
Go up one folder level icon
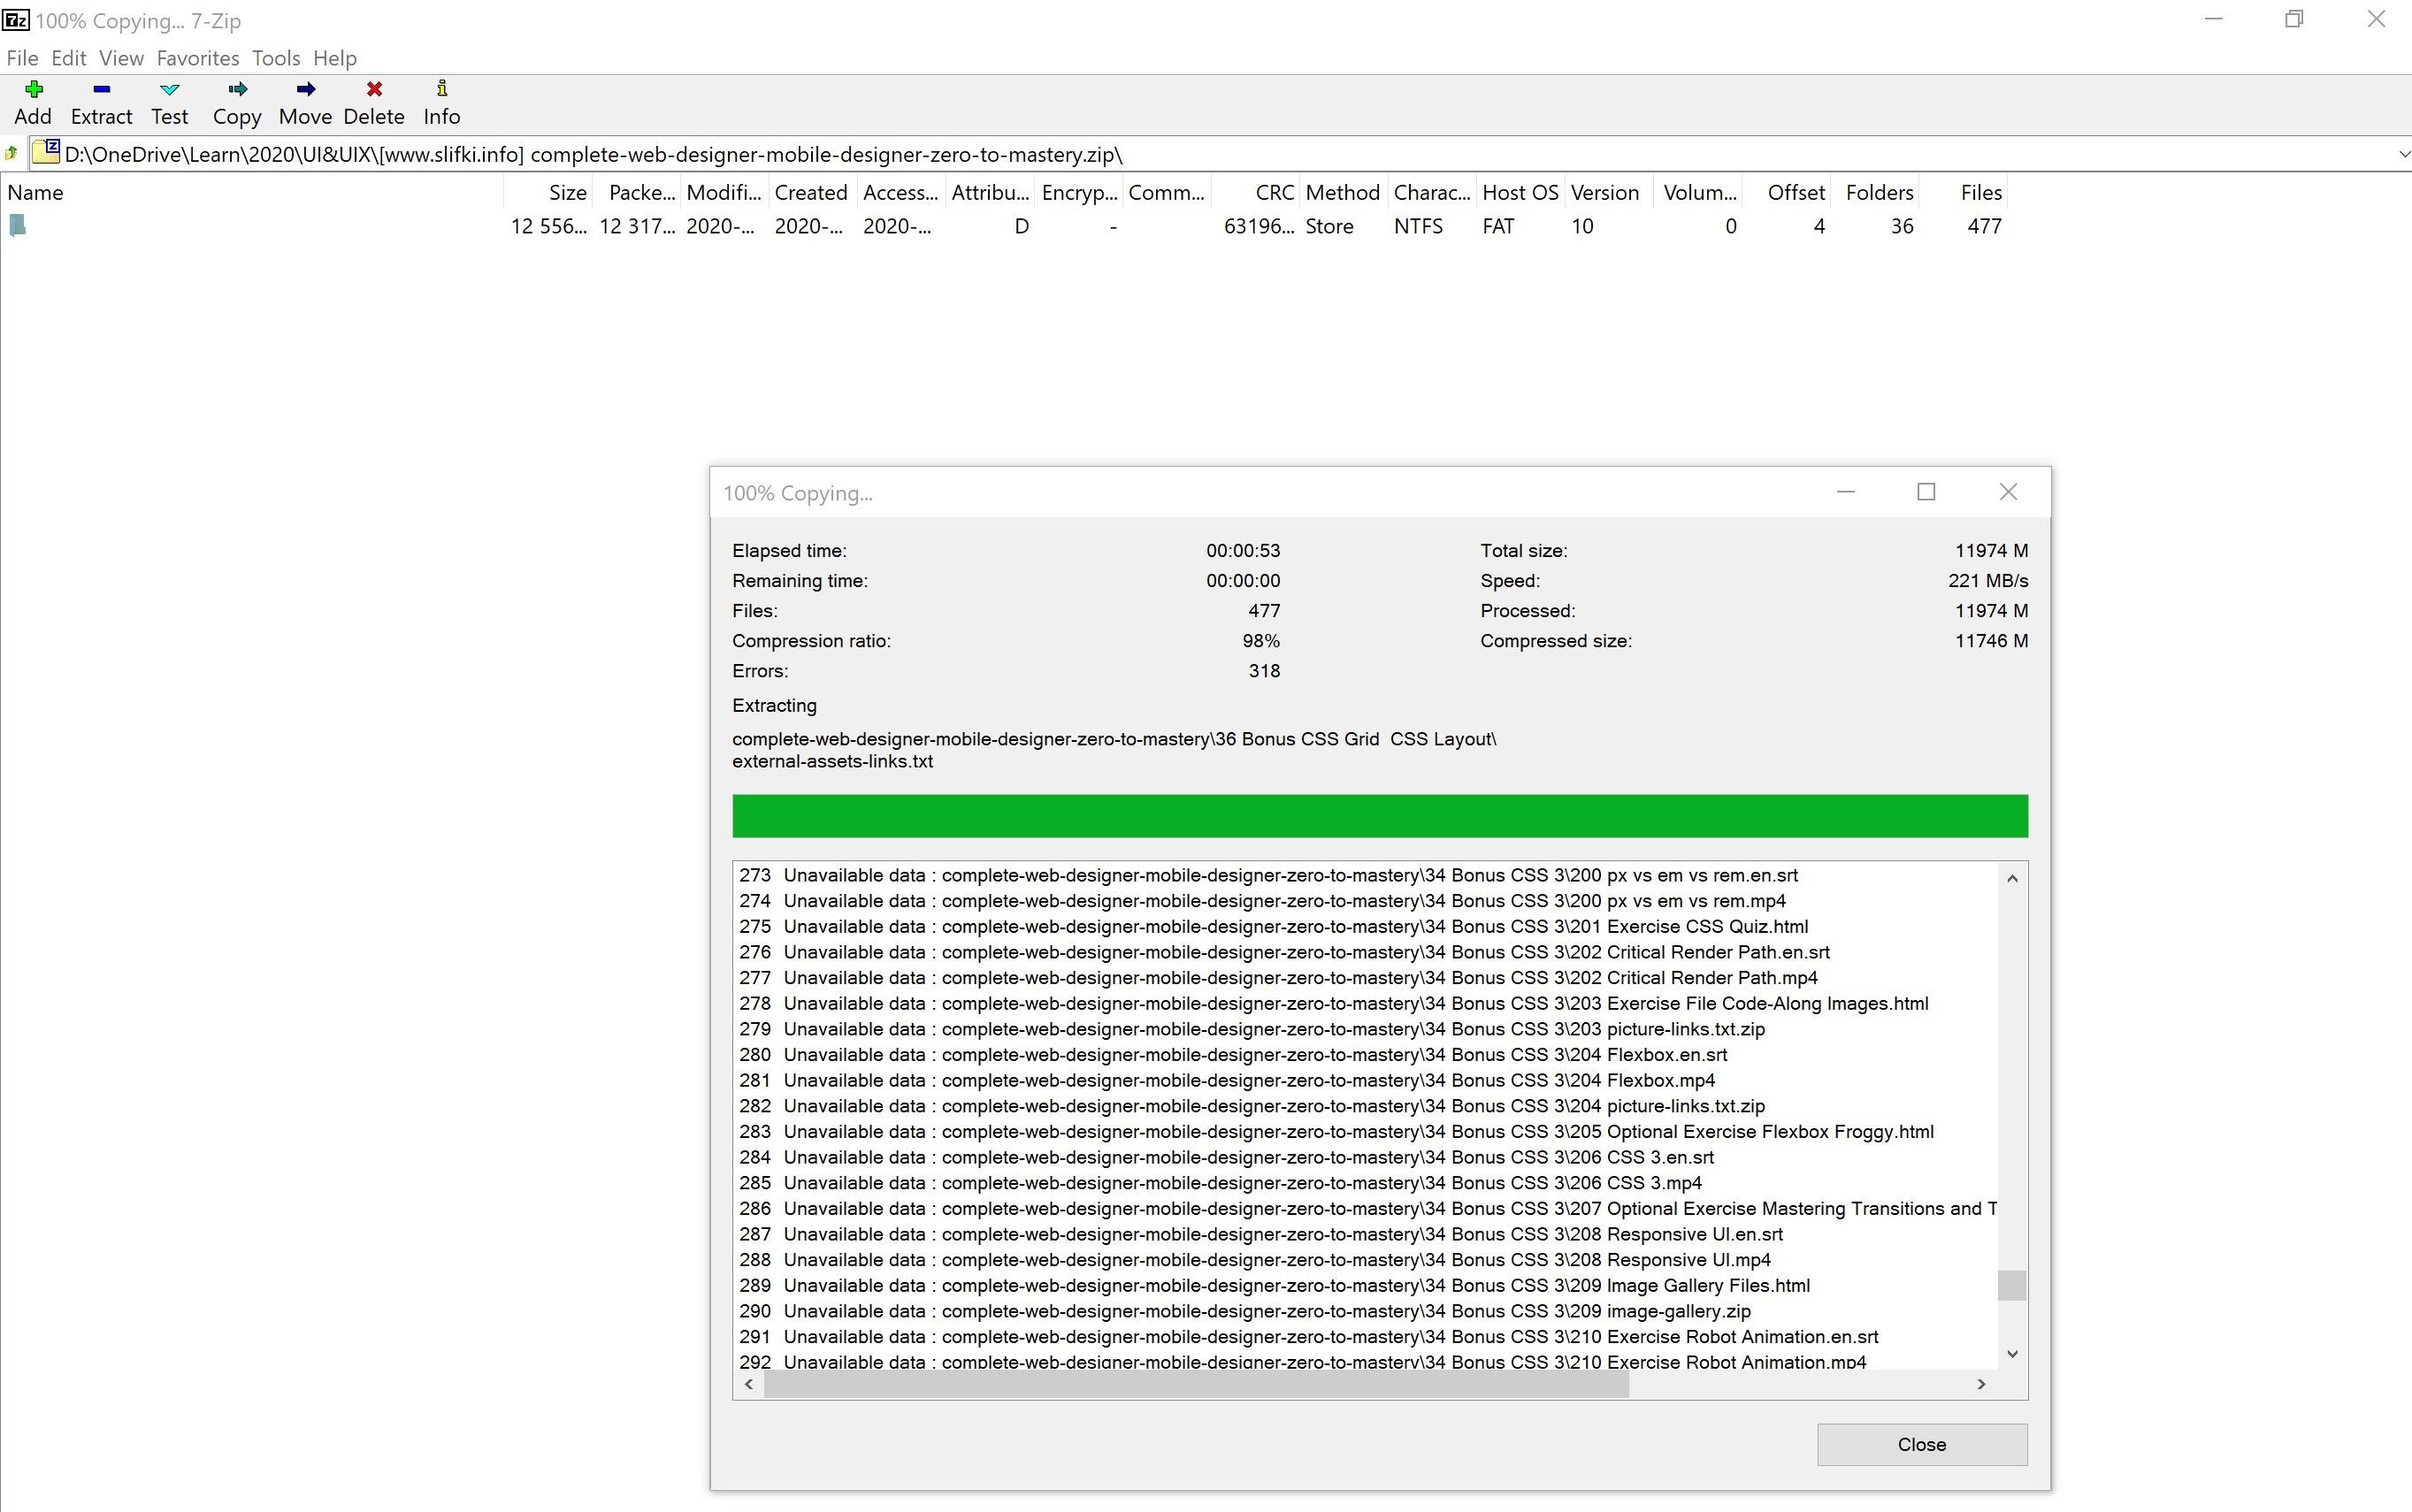pos(11,154)
